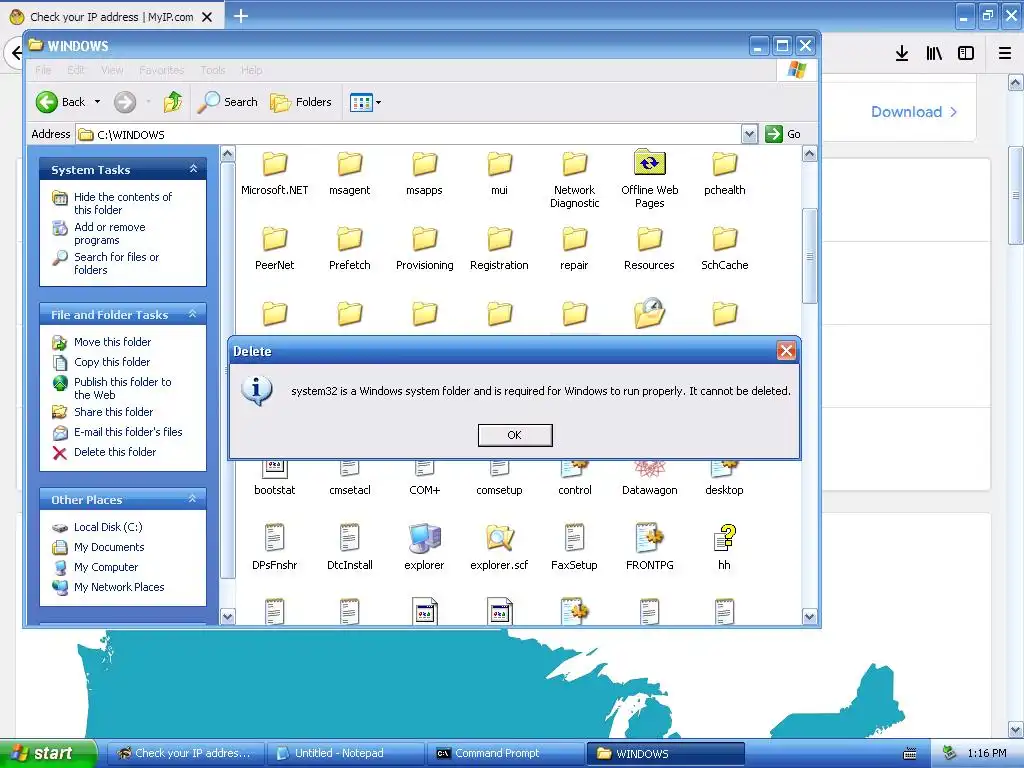Screen dimensions: 1024x768
Task: Close the Delete dialog with red X
Action: click(x=786, y=351)
